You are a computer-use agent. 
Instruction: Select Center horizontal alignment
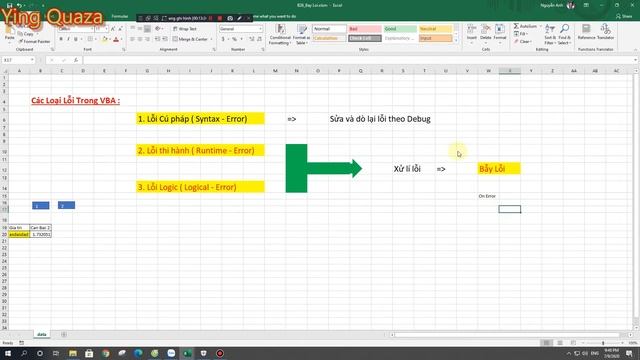click(140, 39)
